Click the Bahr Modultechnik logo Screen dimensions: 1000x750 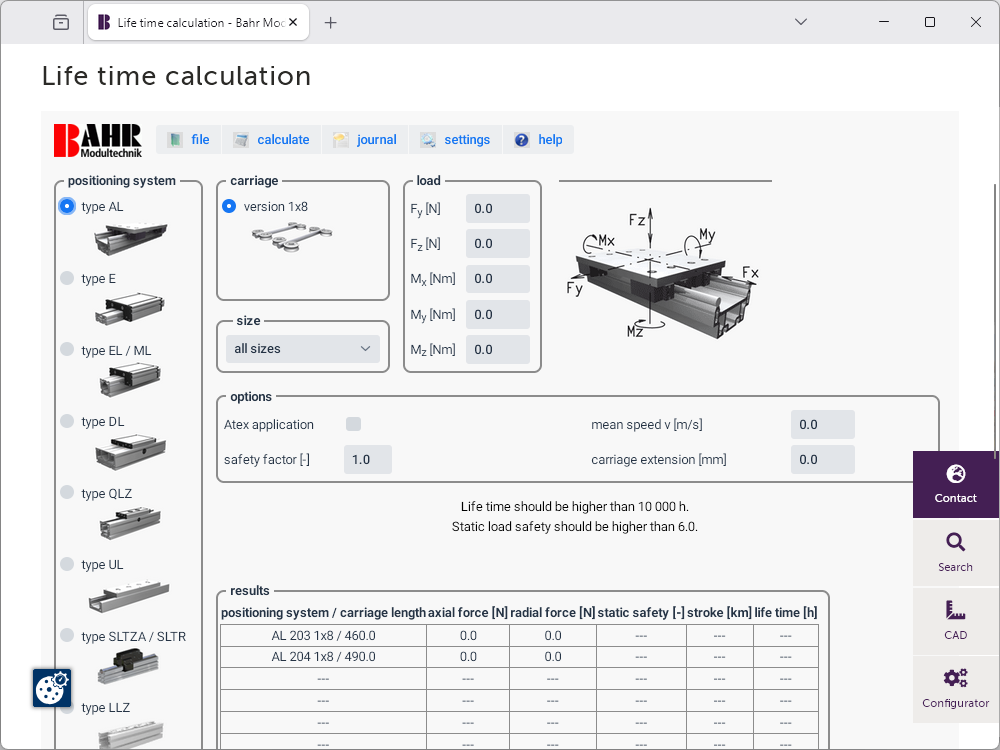(98, 140)
